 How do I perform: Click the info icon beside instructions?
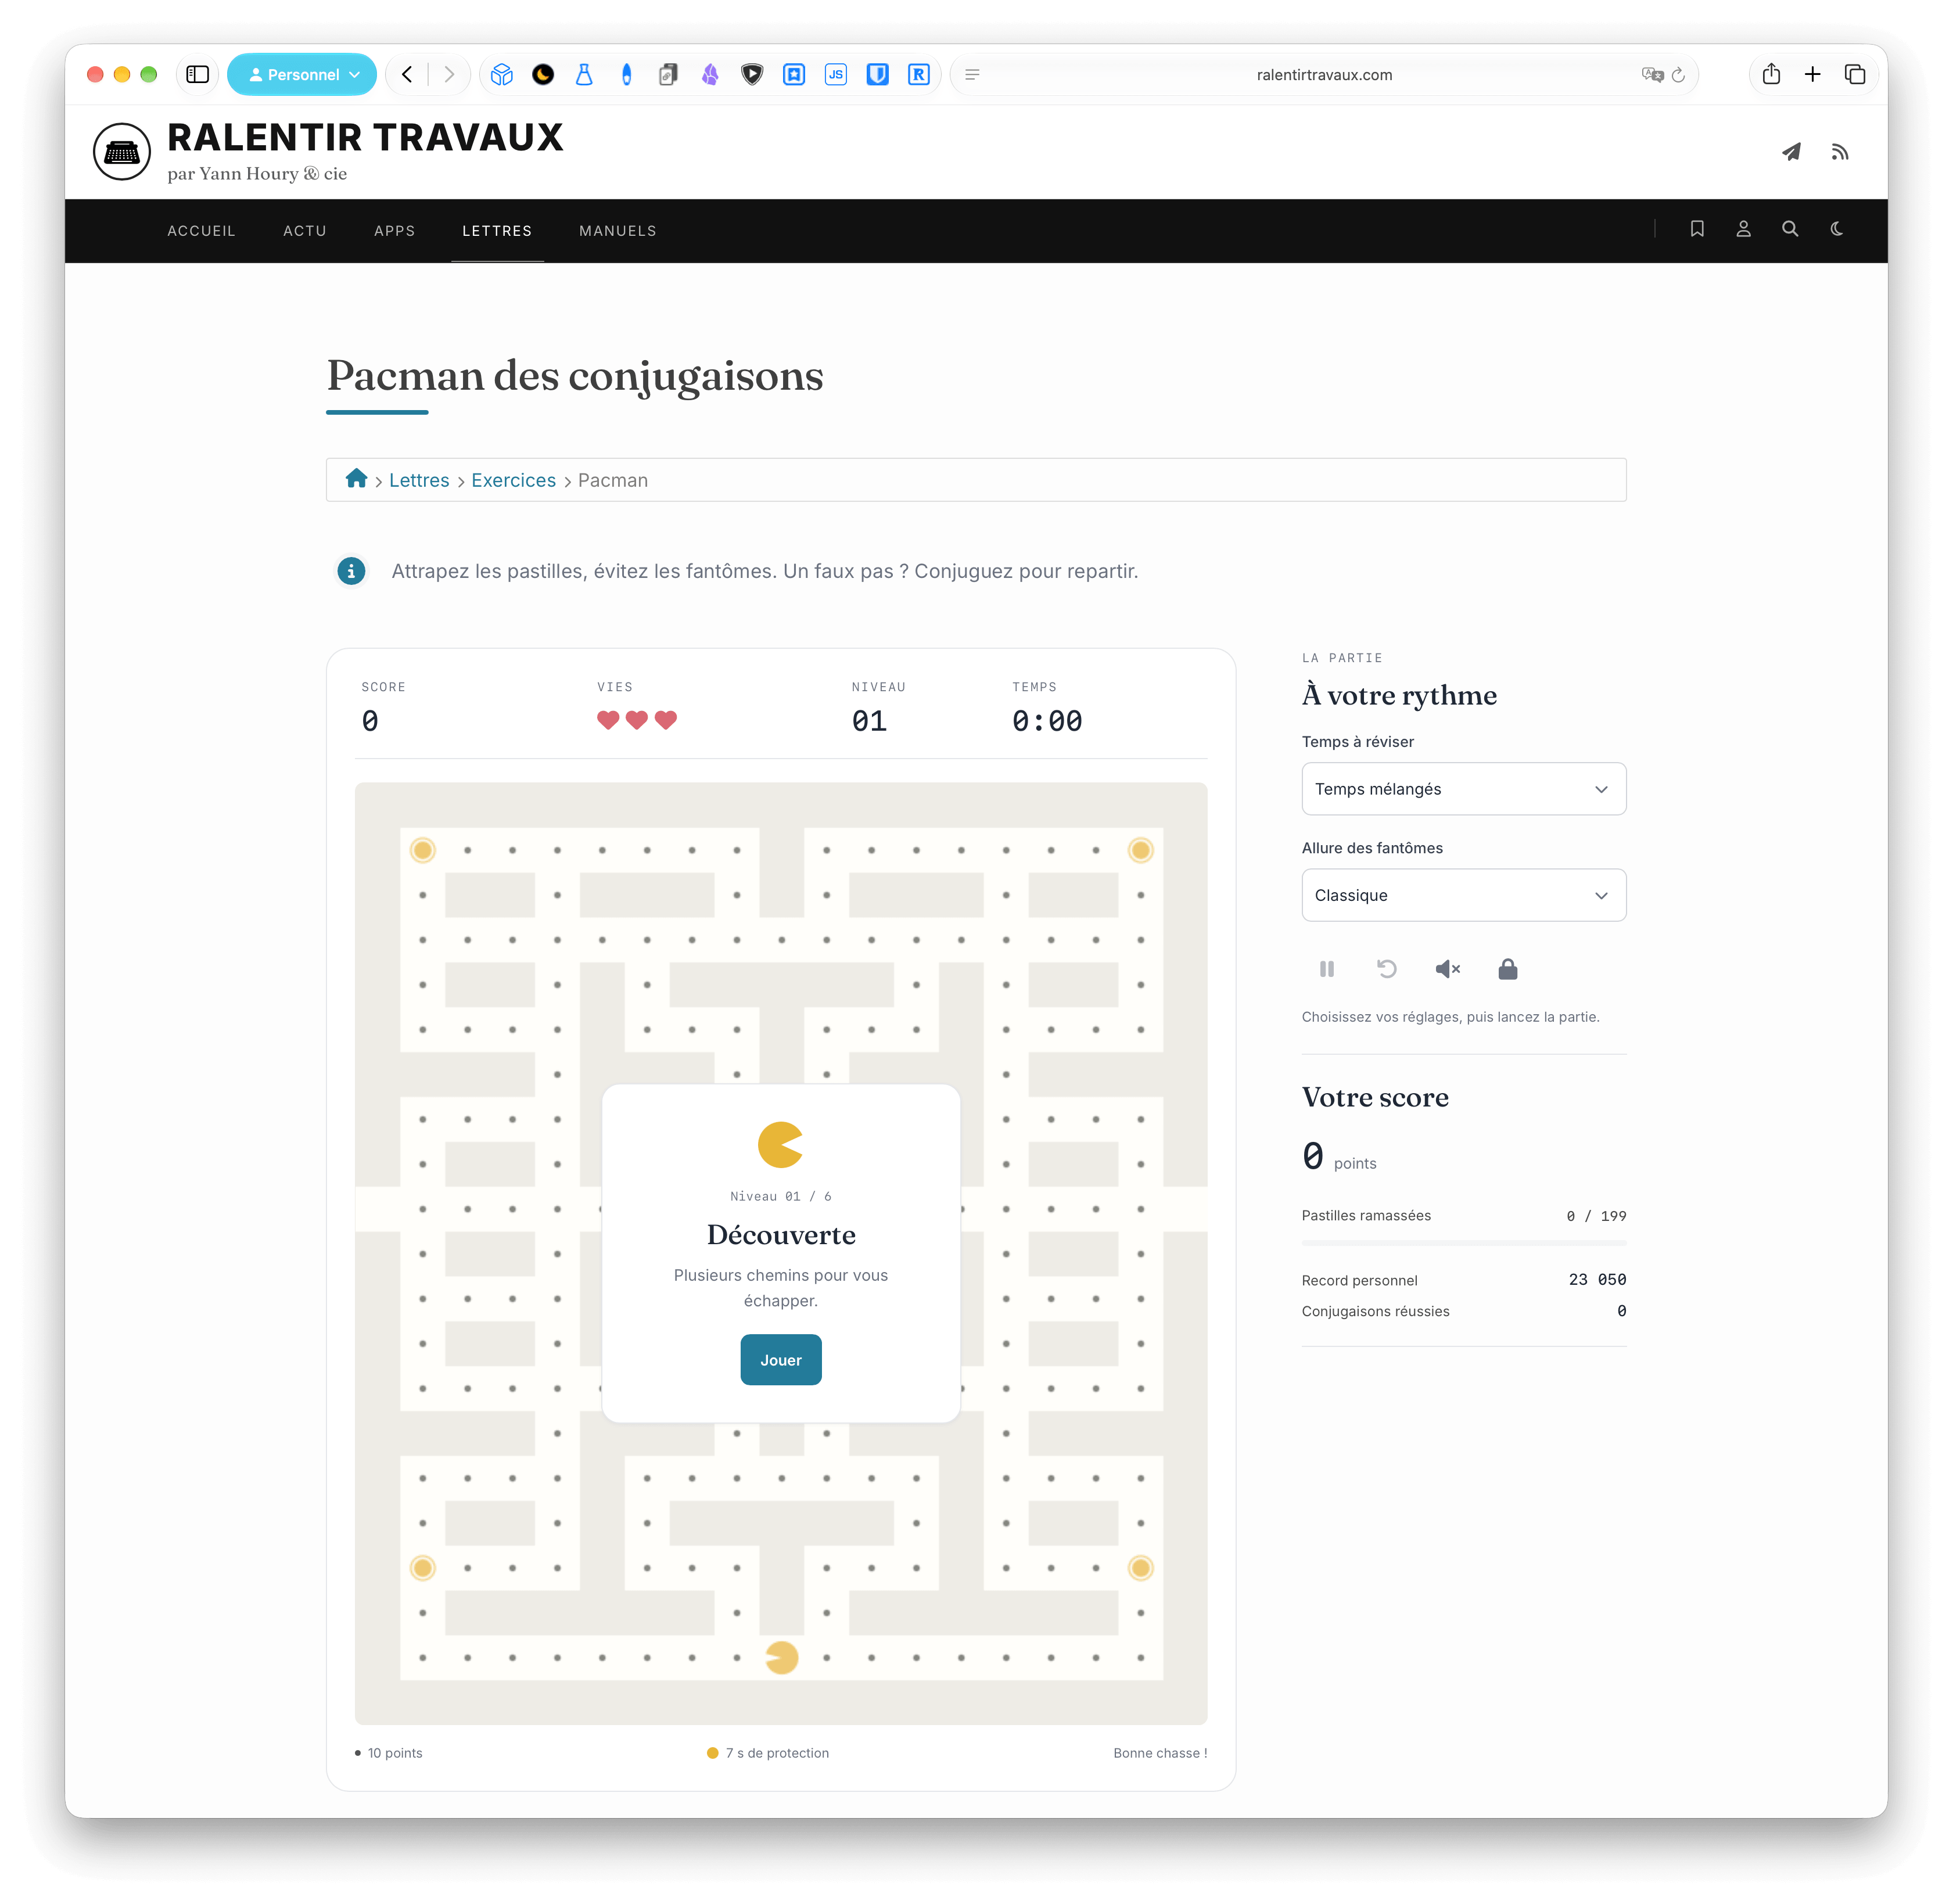[x=350, y=570]
